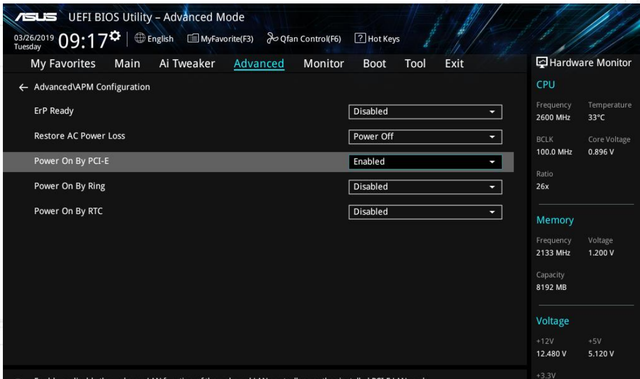This screenshot has width=640, height=379.
Task: Open the Hot Keys question mark icon
Action: (x=360, y=38)
